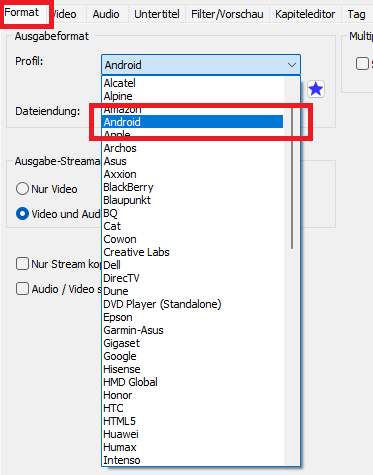Screen dimensions: 373x475
Task: Pick Asus in the profile list
Action: [x=192, y=161]
